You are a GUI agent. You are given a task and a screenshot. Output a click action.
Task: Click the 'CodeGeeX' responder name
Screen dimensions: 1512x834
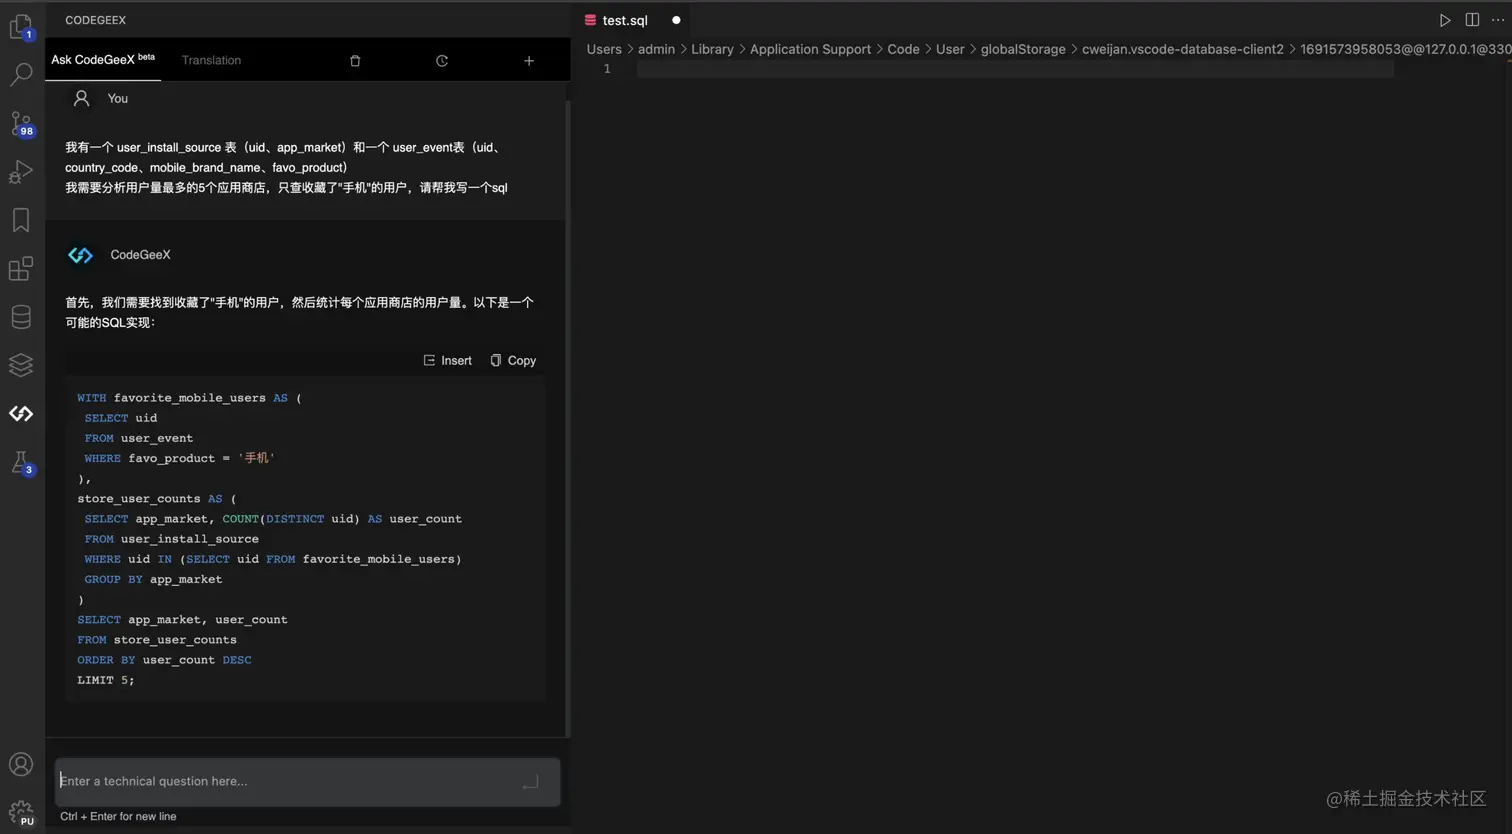(140, 255)
